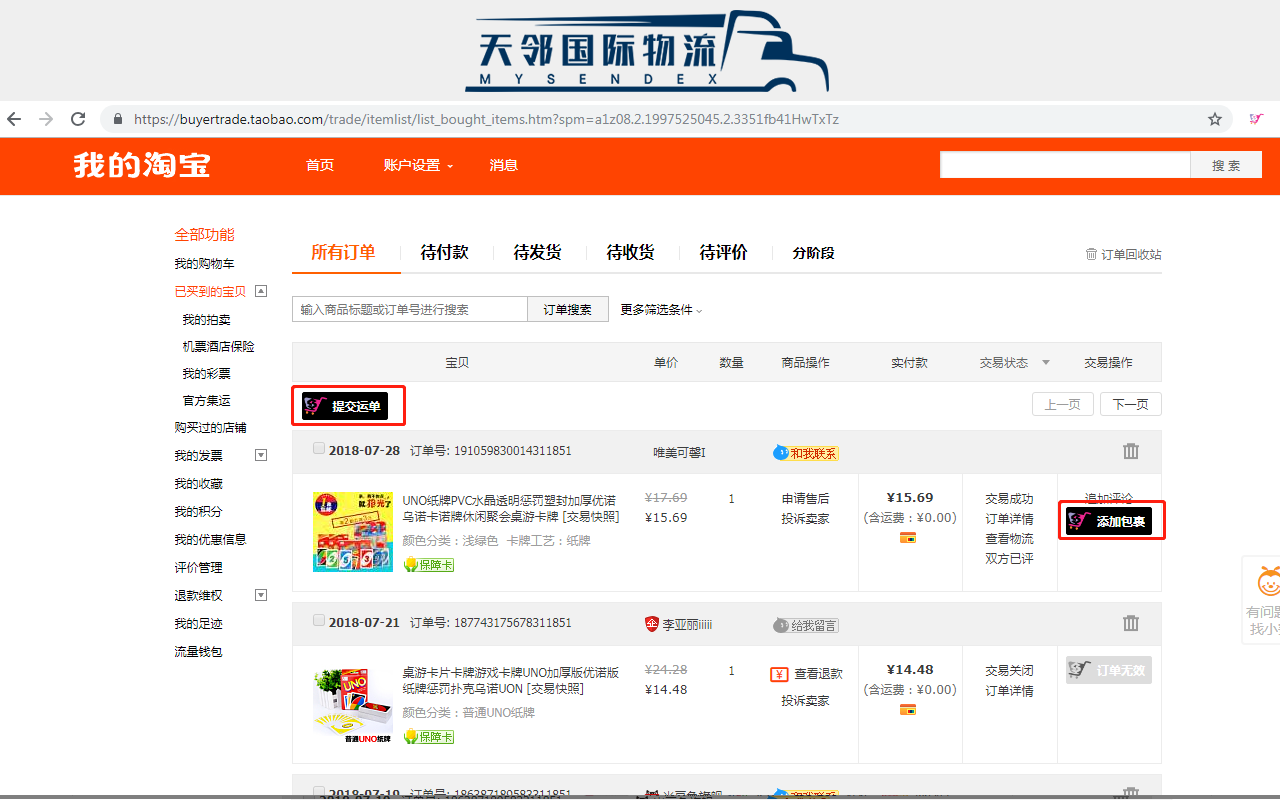Click the 添加包裹 button
1280x800 pixels.
coord(1109,521)
